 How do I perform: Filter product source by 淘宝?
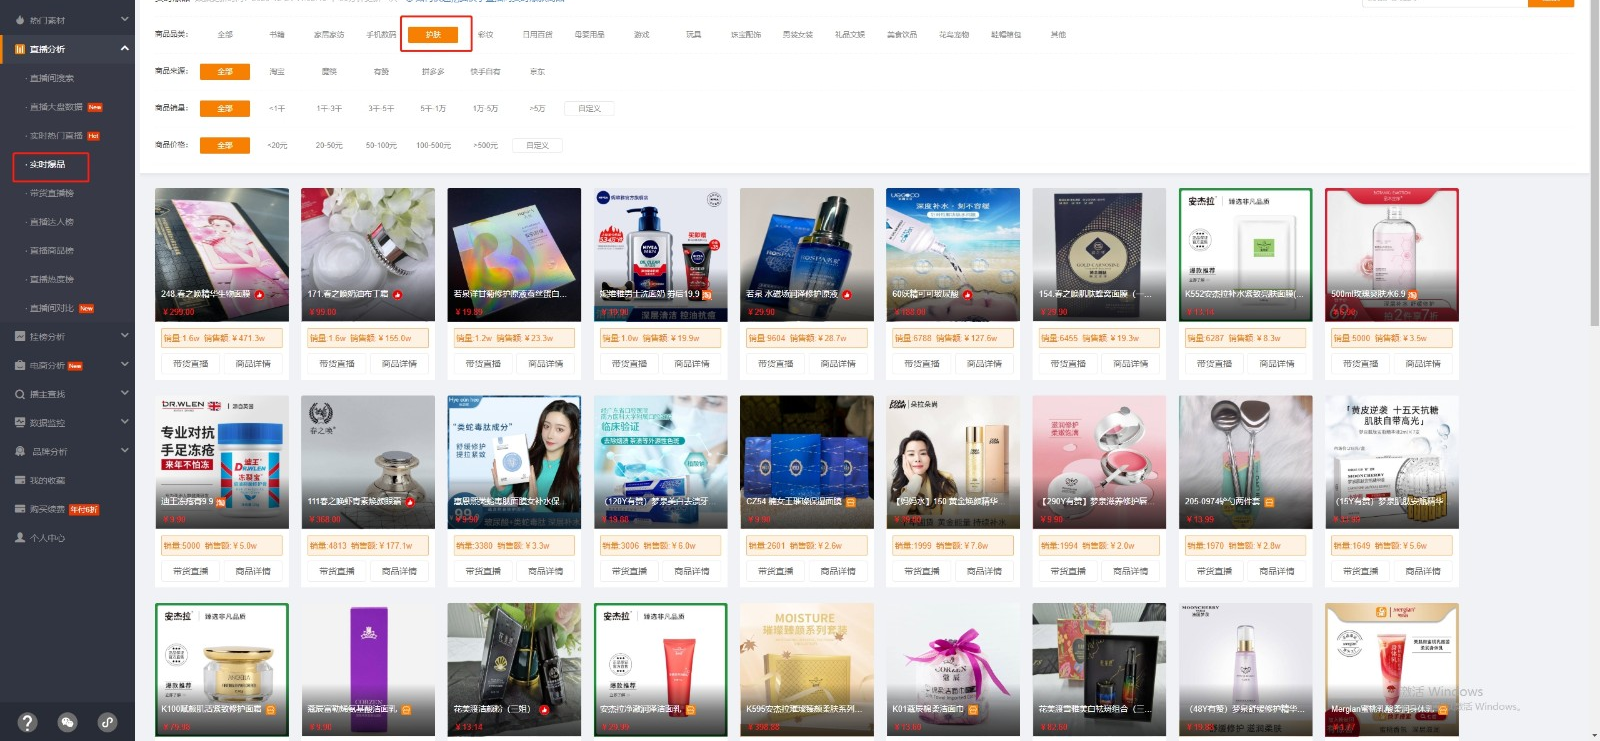pos(277,71)
